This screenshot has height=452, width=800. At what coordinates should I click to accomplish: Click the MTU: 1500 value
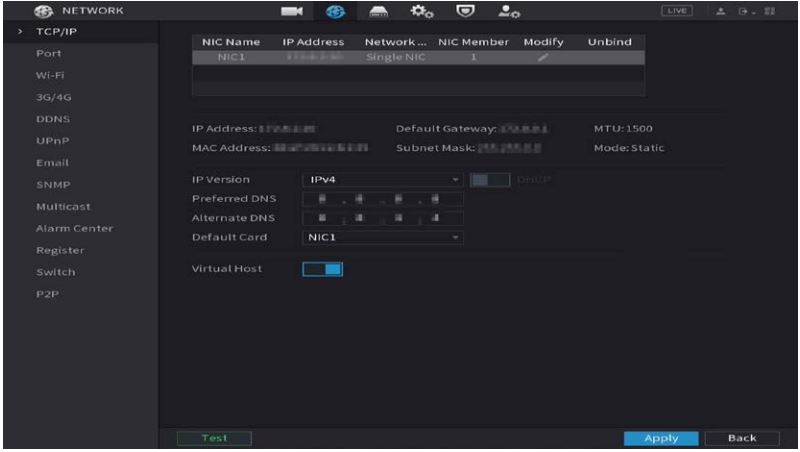pyautogui.click(x=623, y=129)
